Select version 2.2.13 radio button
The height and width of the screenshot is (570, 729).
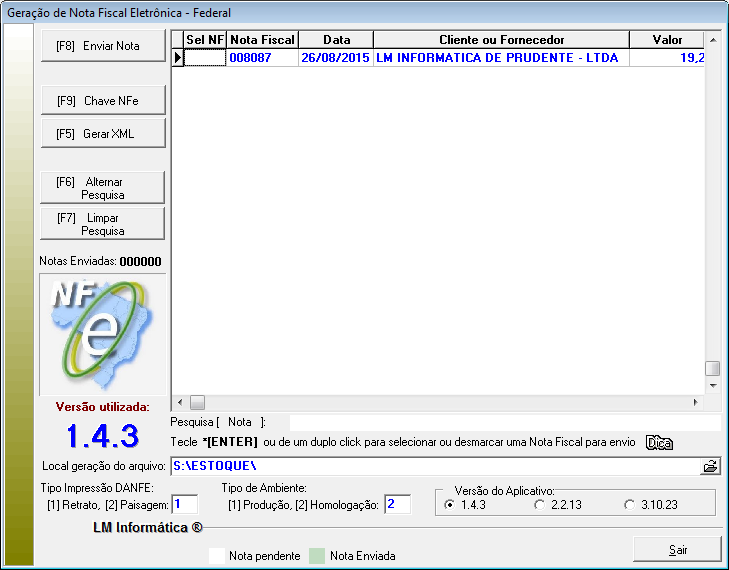540,505
